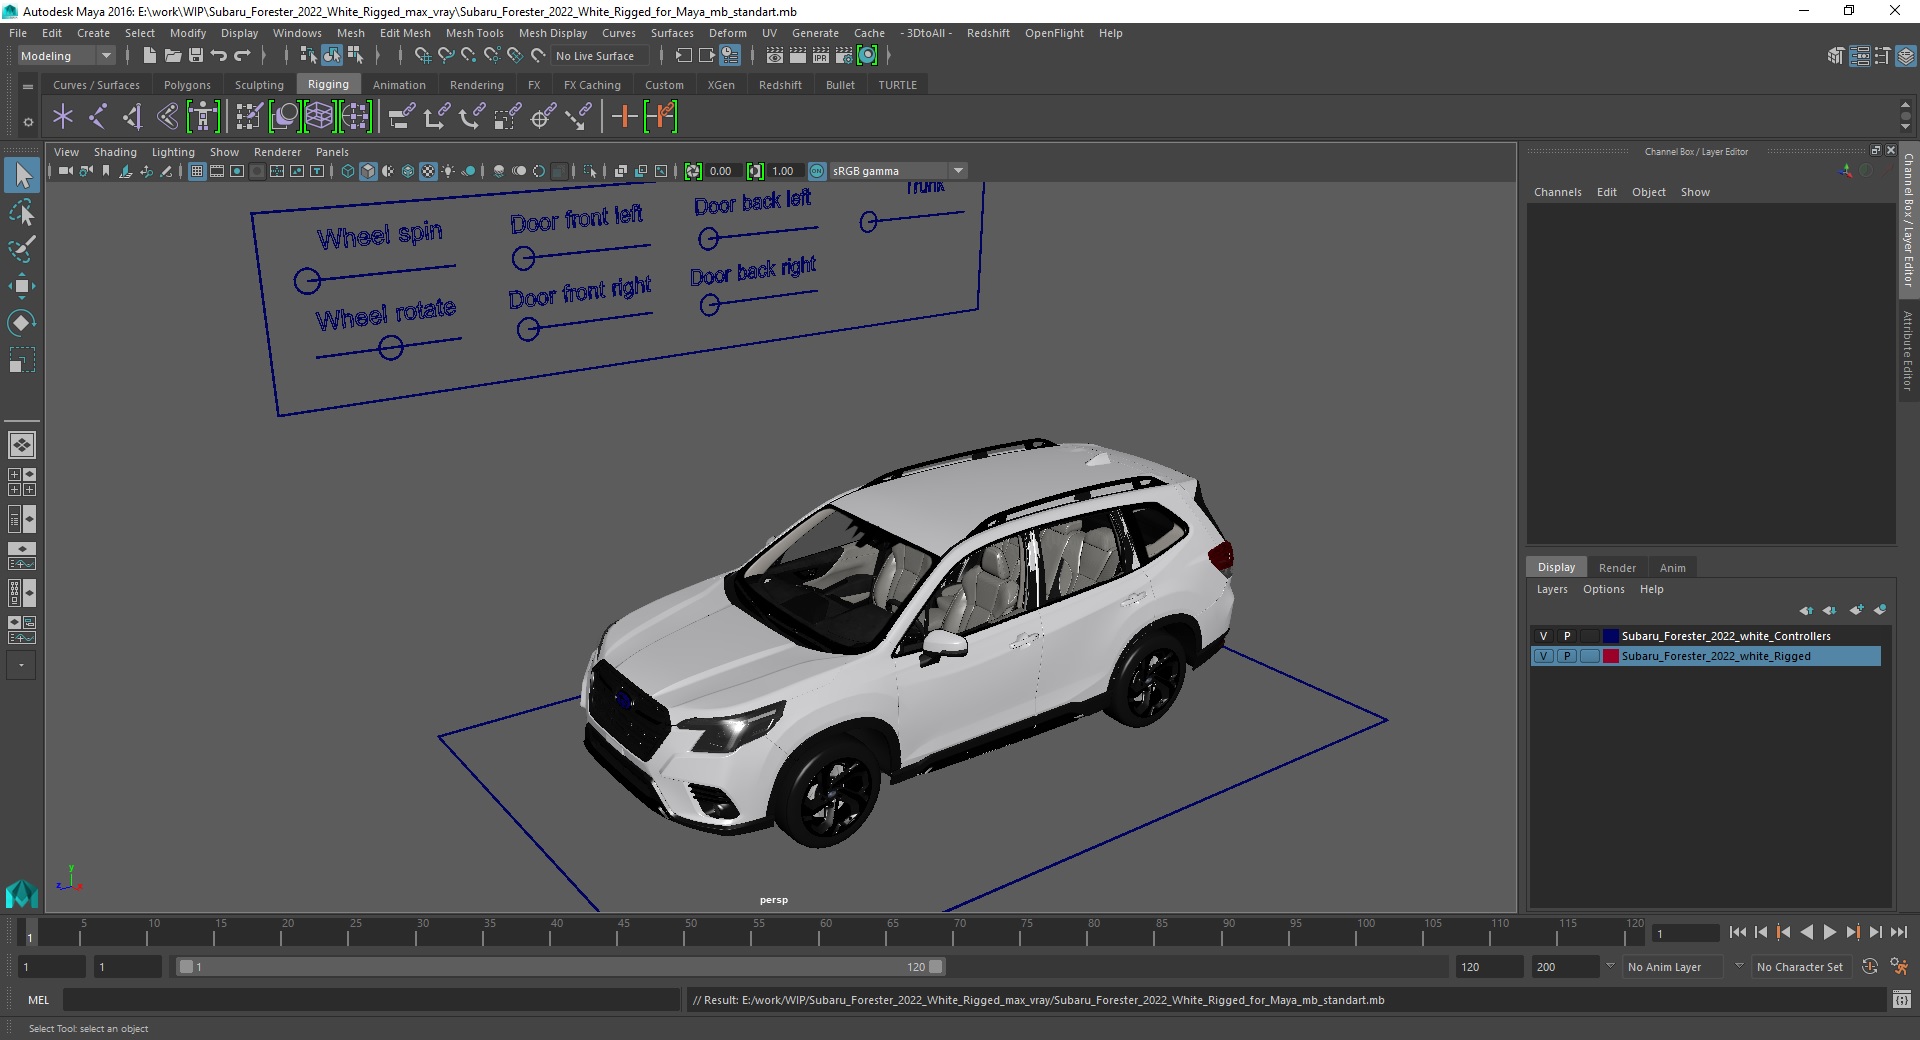Click the MEL command line input
1920x1040 pixels.
click(x=371, y=1000)
